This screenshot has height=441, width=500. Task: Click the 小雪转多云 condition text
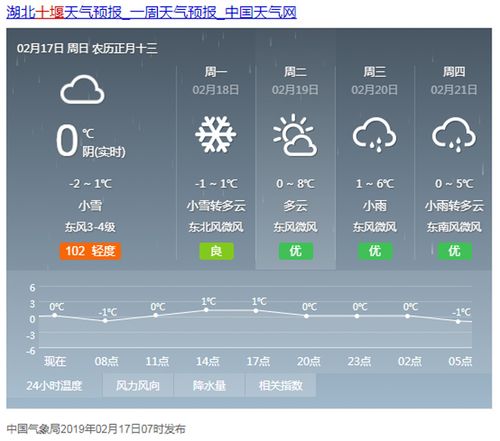pos(216,205)
